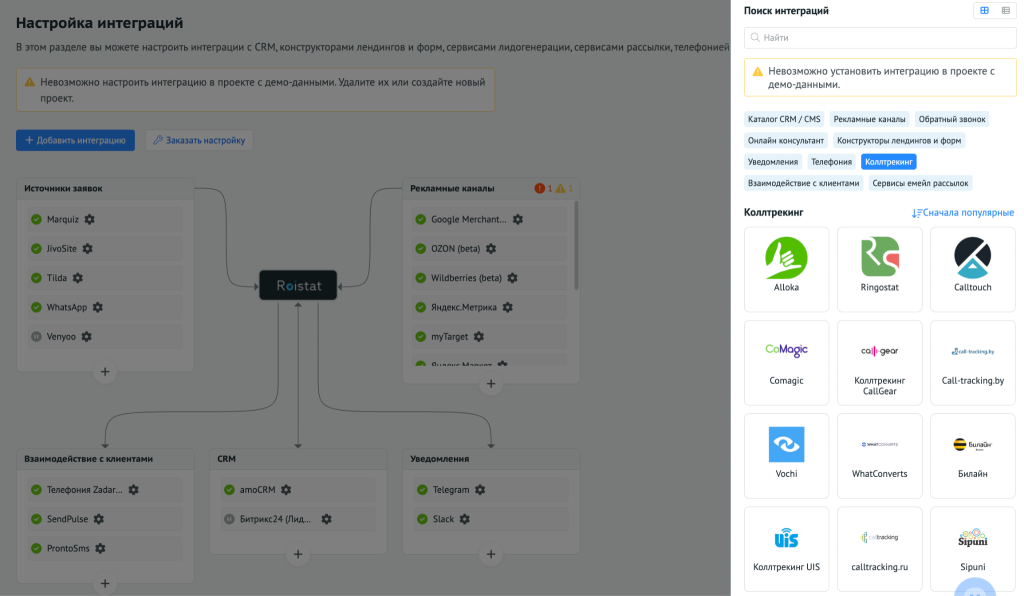The height and width of the screenshot is (596, 1024).
Task: Open settings gear for SendPulse
Action: [x=99, y=519]
